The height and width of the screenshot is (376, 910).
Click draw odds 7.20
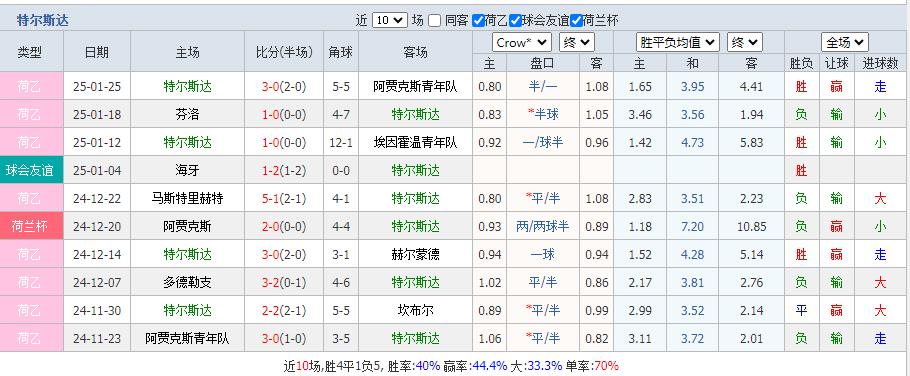click(x=692, y=226)
